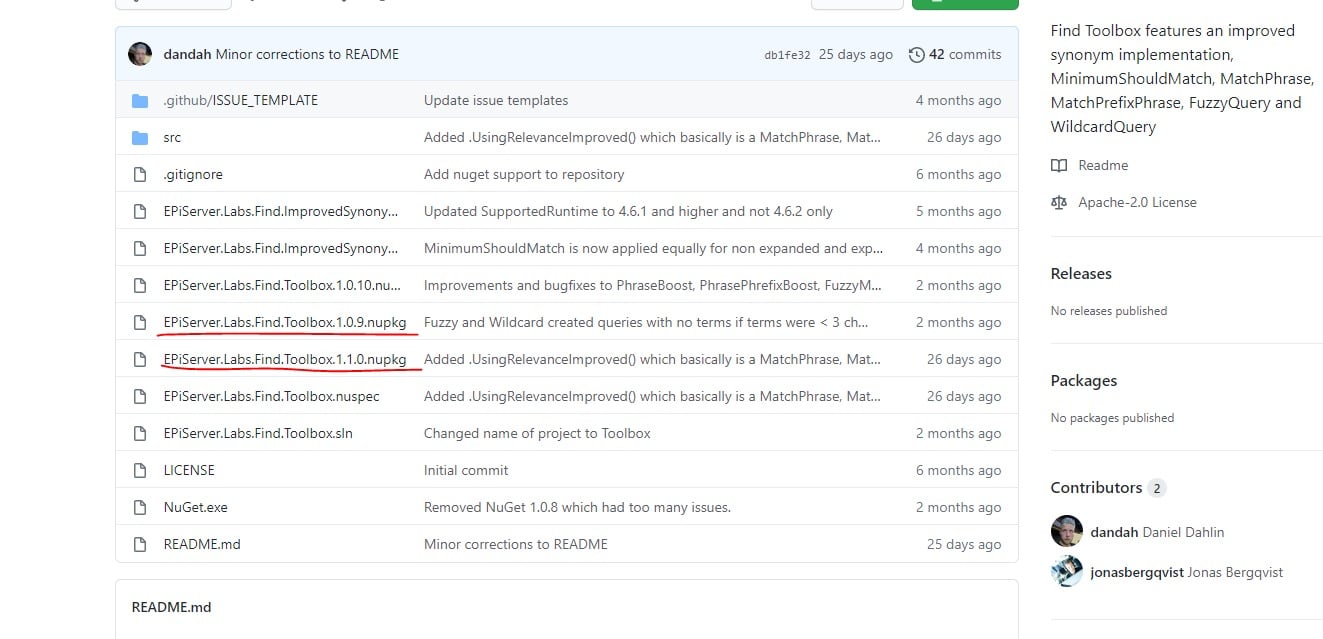Open commit 'Add nuget support to repository'
The height and width of the screenshot is (639, 1323).
pos(524,174)
